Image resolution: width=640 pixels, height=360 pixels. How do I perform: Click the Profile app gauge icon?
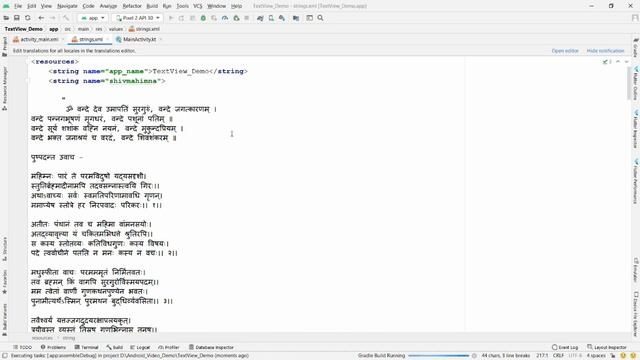[225, 18]
